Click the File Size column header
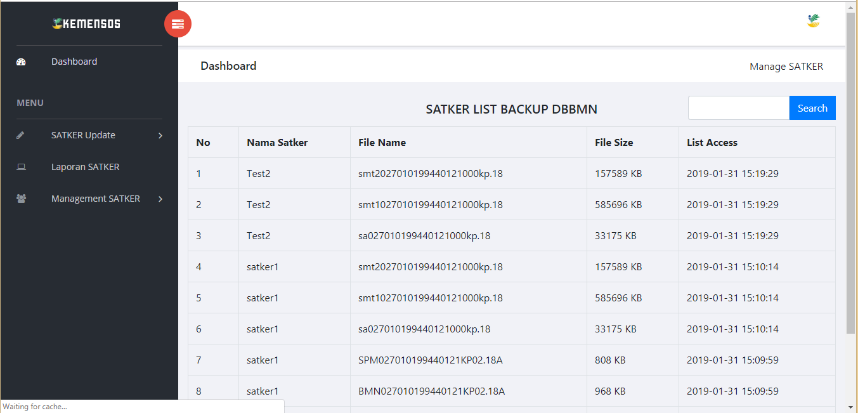The height and width of the screenshot is (413, 858). click(x=614, y=143)
